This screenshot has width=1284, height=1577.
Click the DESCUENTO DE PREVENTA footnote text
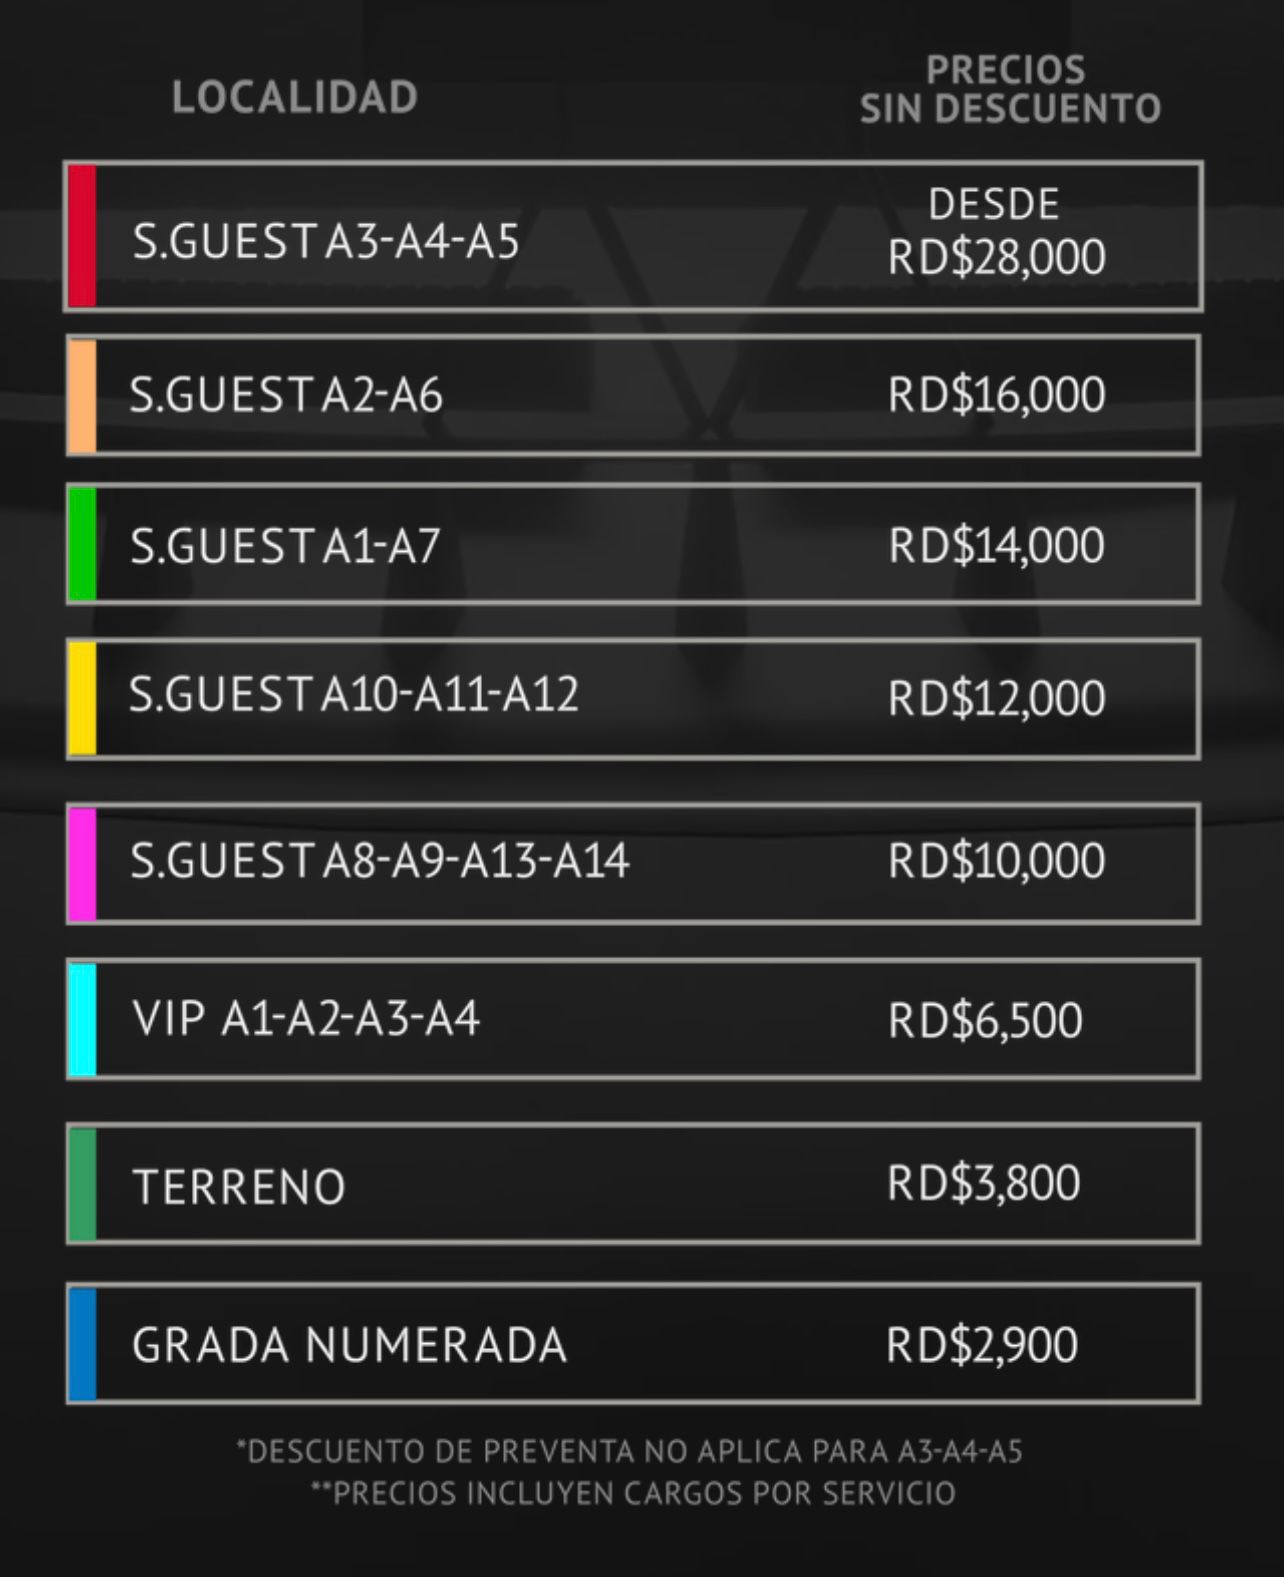(x=630, y=1452)
